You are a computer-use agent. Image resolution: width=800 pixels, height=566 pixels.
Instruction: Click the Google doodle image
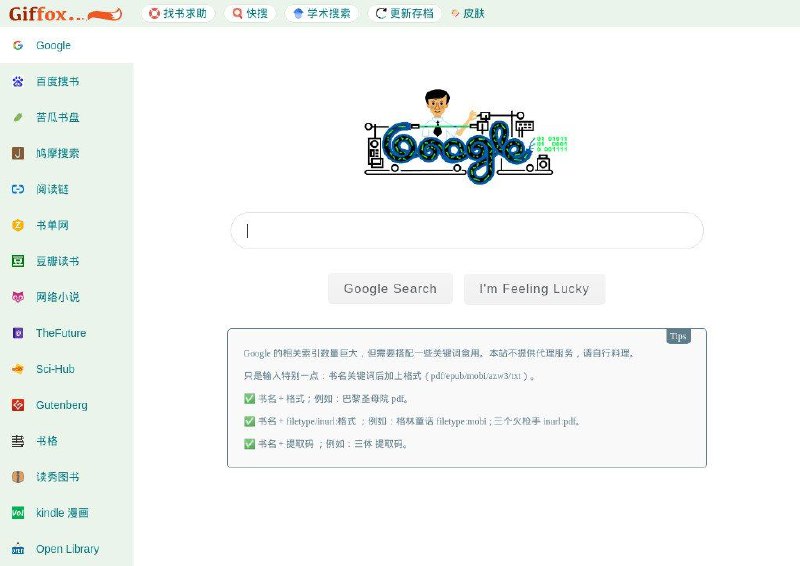[466, 136]
